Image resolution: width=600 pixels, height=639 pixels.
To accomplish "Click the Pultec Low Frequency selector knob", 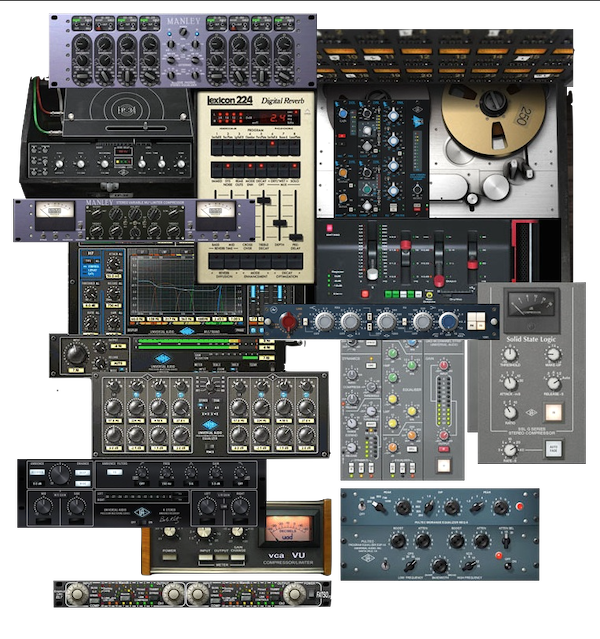I will coord(410,566).
